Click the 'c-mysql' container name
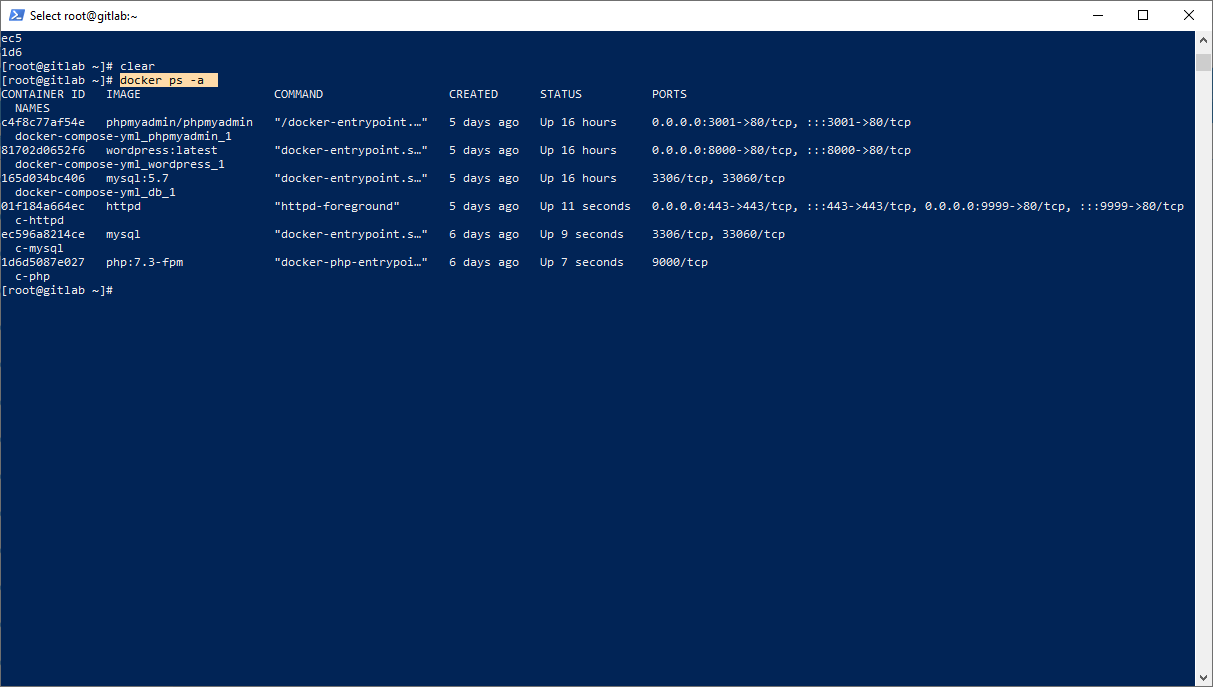1213x687 pixels. tap(39, 248)
